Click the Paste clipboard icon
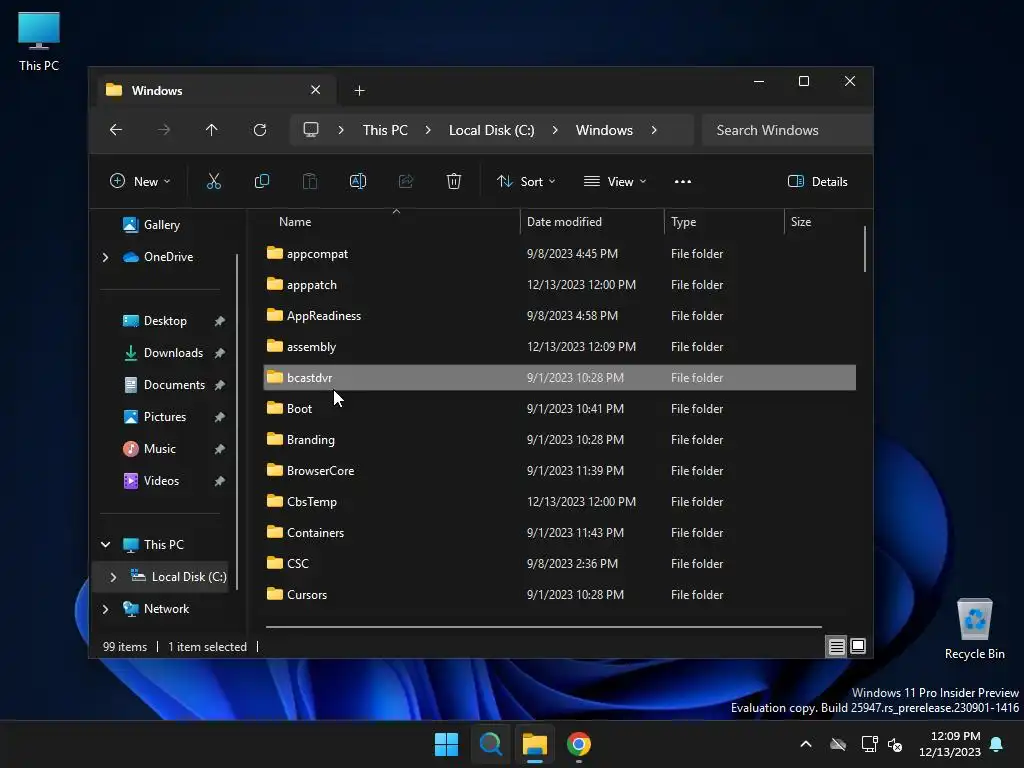 pos(310,182)
